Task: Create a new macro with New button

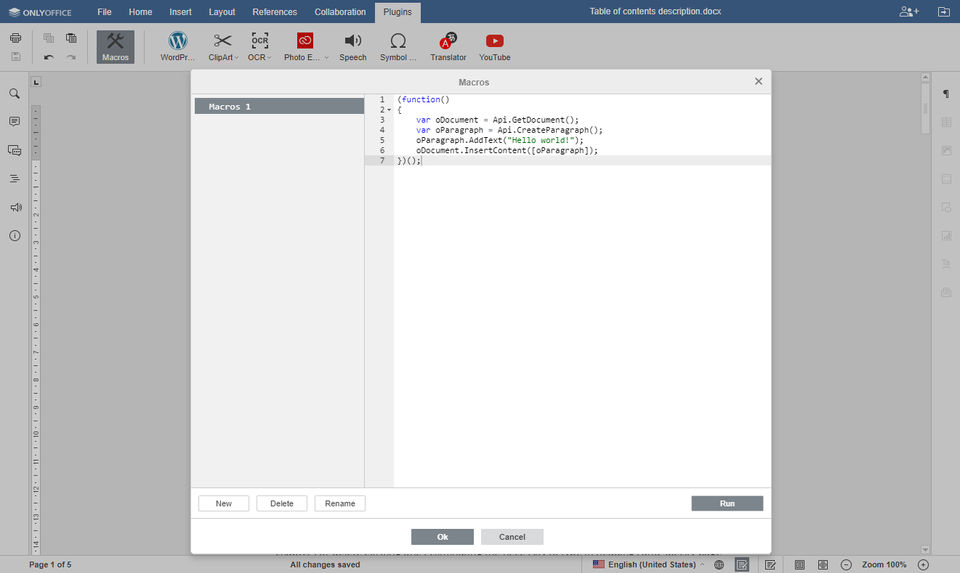Action: (x=223, y=503)
